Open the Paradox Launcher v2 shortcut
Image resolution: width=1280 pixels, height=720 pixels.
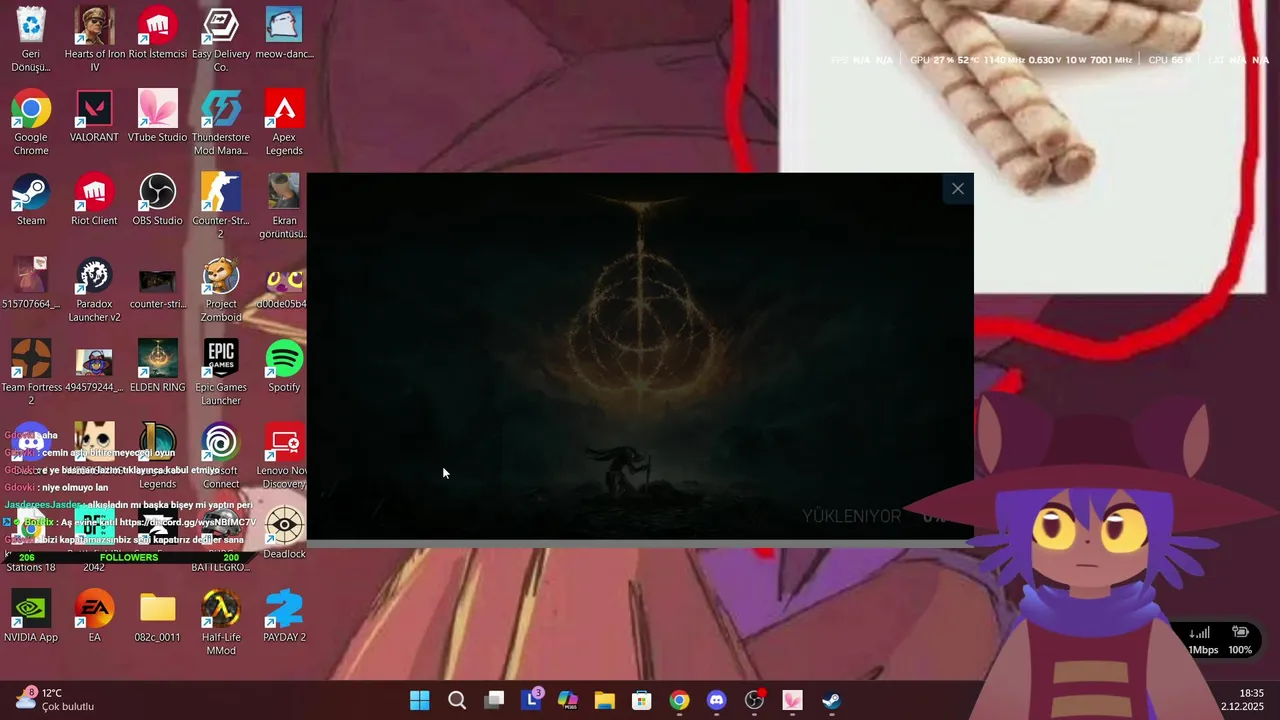(x=94, y=290)
